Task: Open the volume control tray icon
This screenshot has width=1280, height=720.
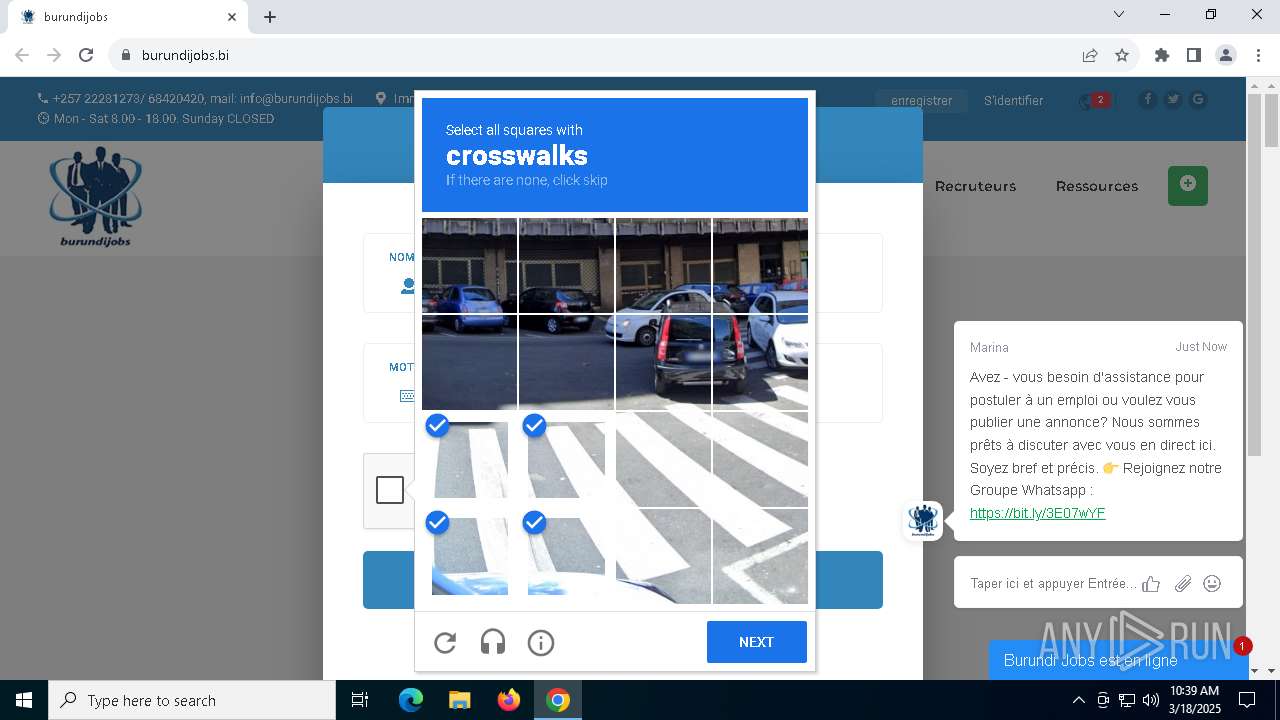Action: coord(1150,700)
